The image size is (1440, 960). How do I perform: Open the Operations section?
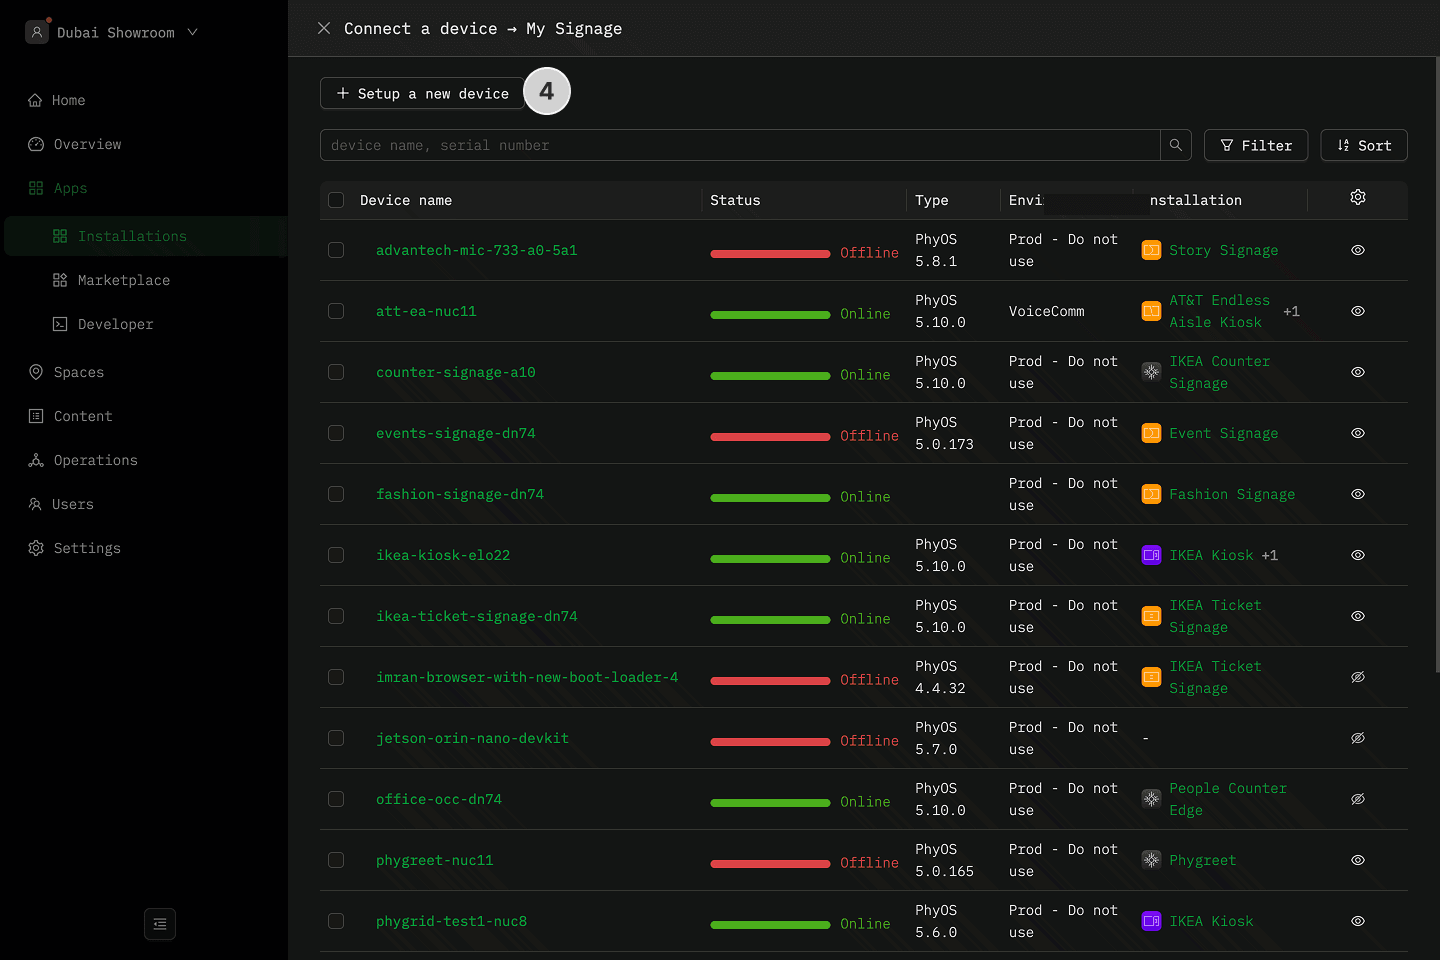pos(95,460)
